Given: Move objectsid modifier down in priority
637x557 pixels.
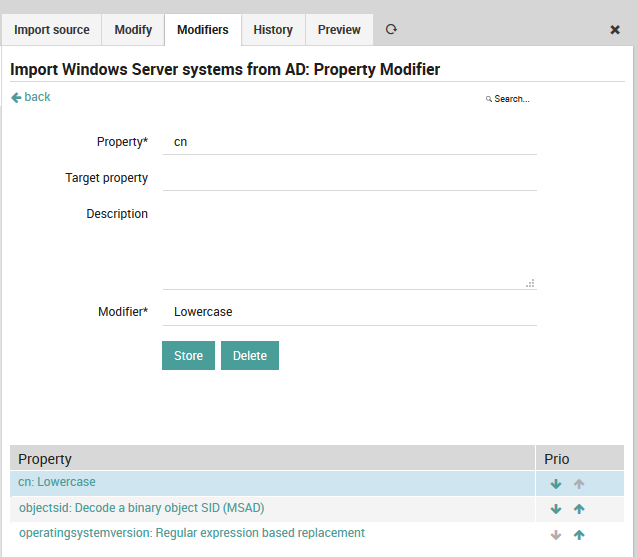Looking at the screenshot, I should pyautogui.click(x=556, y=509).
